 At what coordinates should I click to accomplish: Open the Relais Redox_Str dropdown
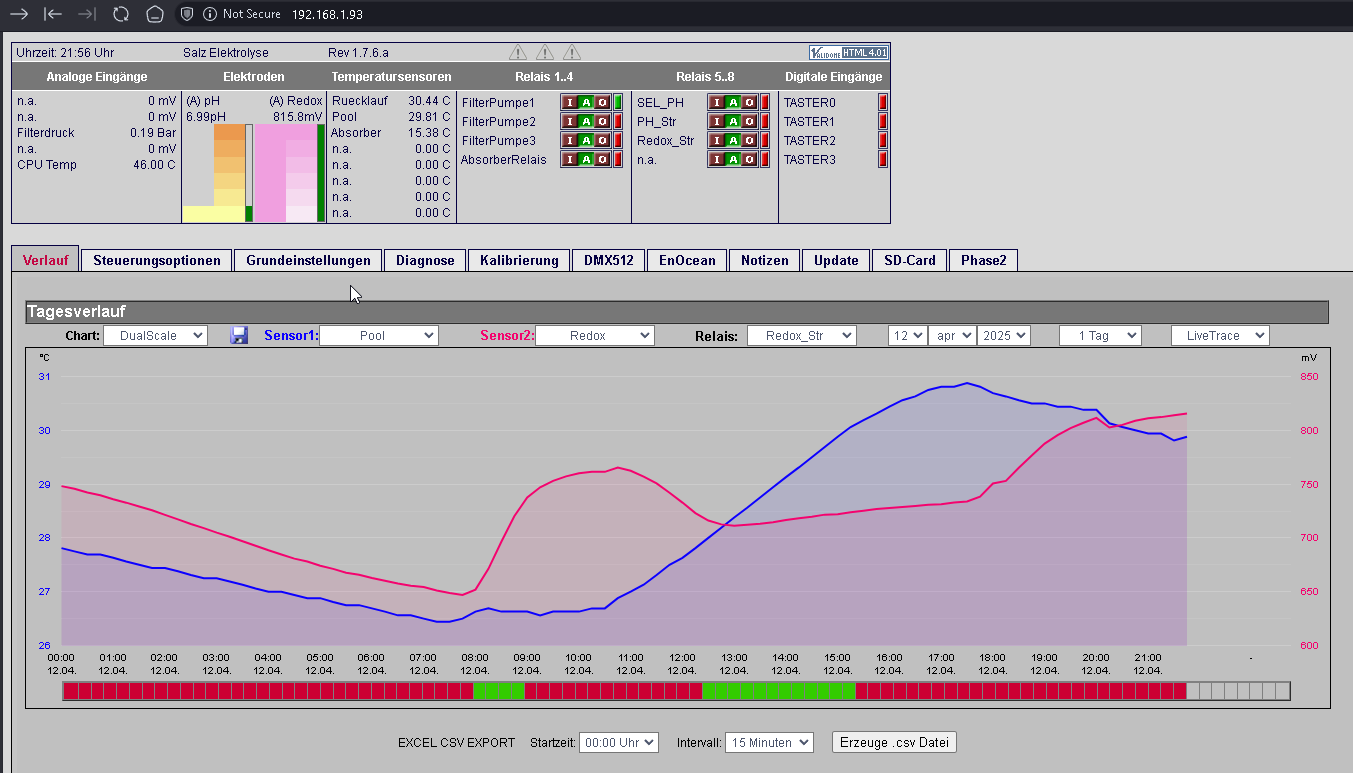[x=802, y=336]
